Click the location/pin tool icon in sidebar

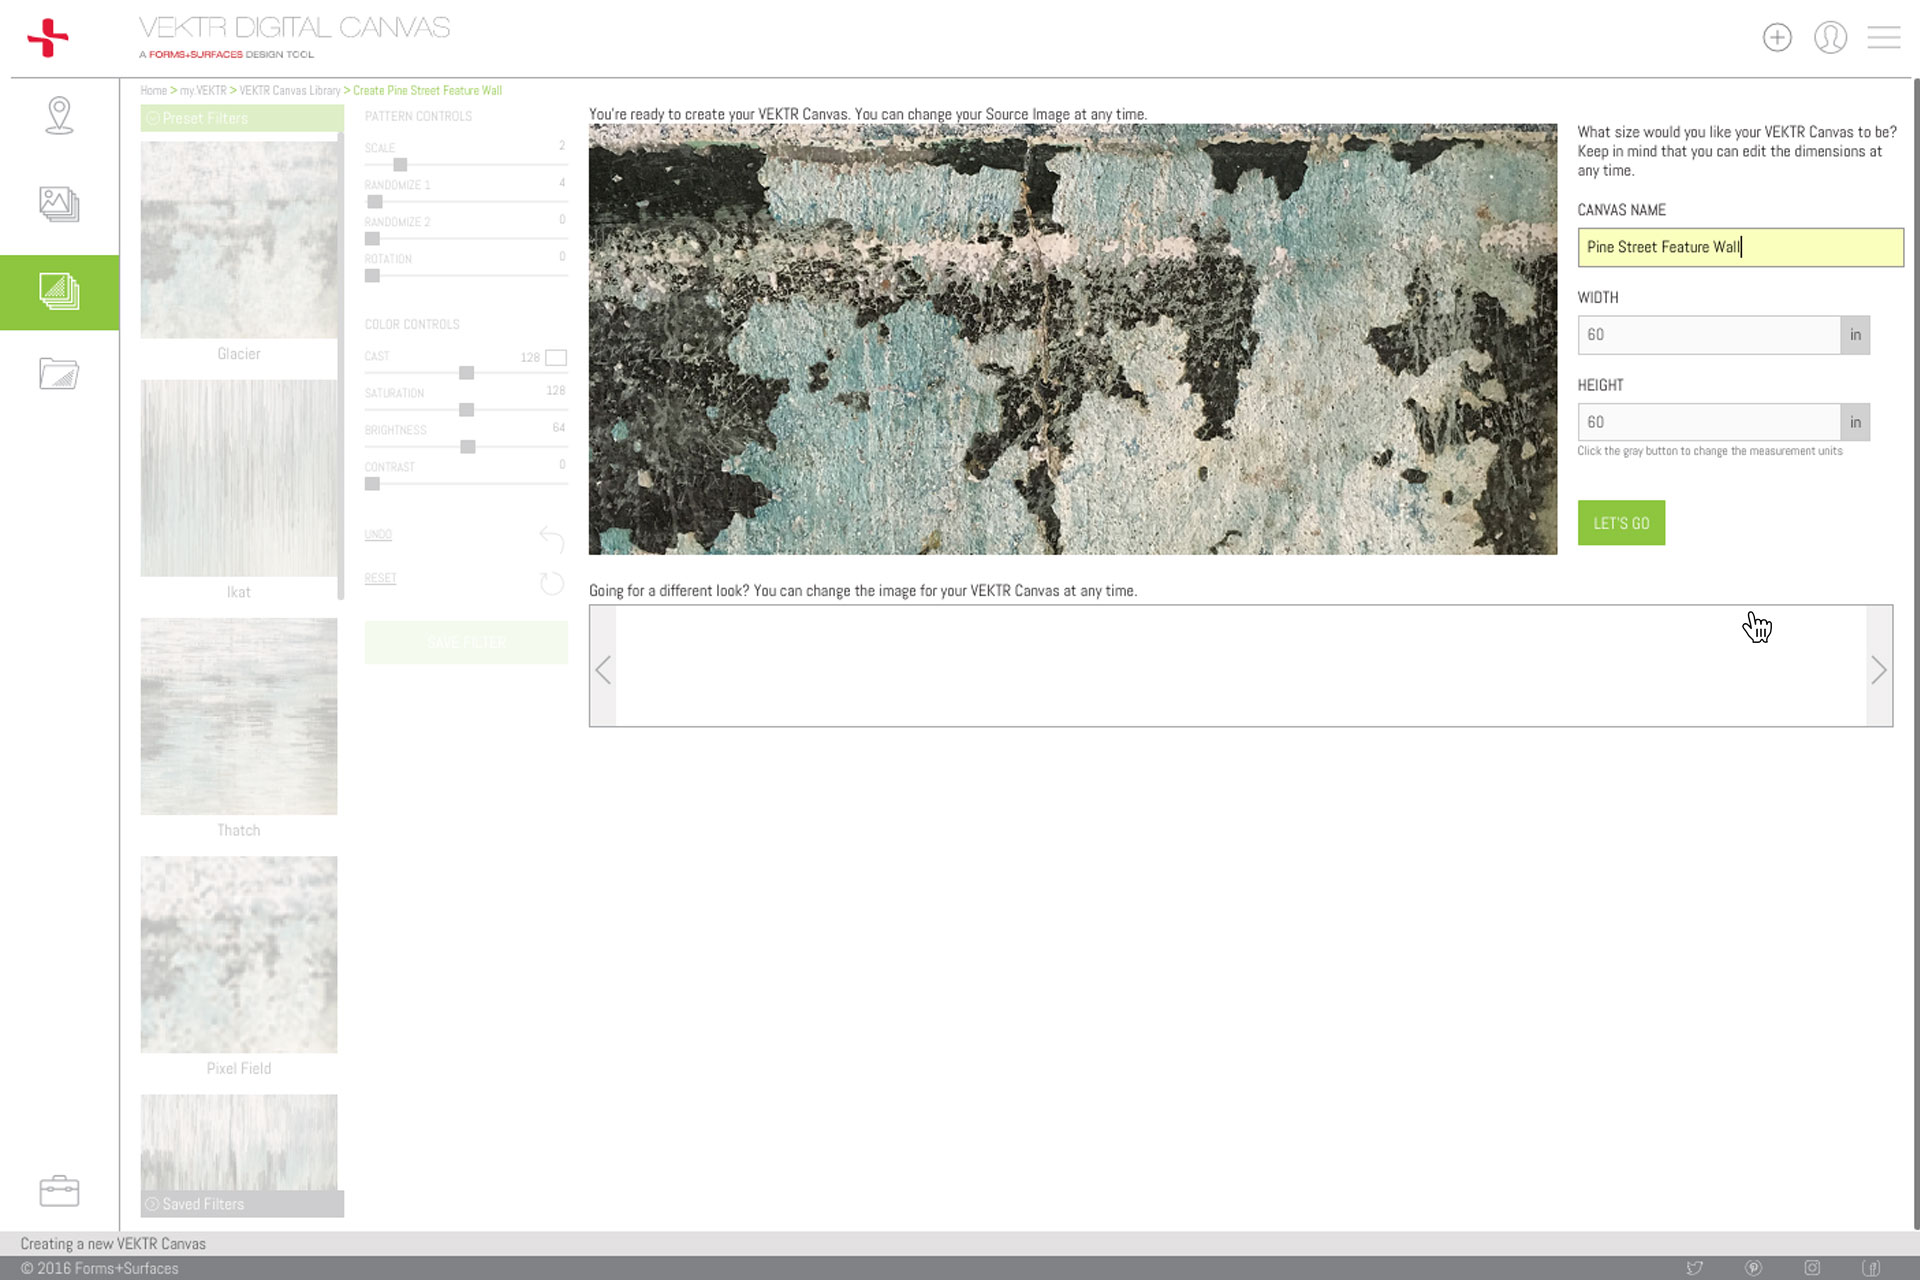point(59,114)
